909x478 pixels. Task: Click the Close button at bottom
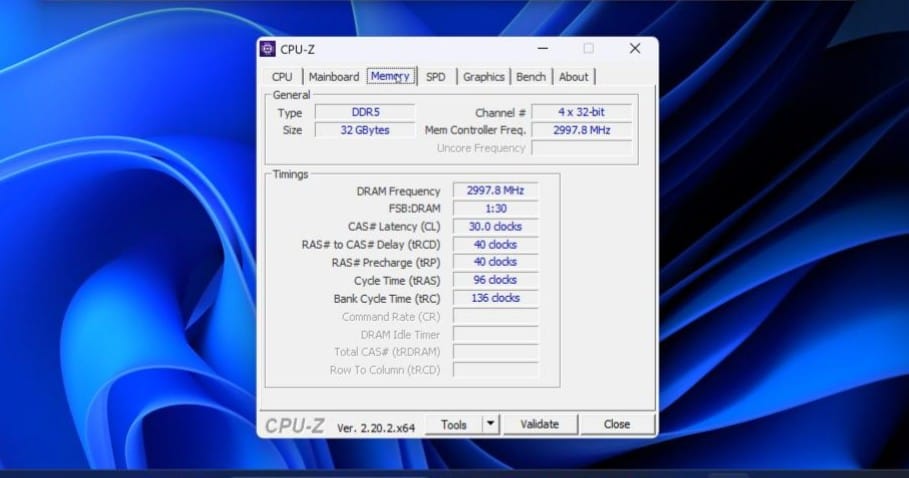point(617,425)
